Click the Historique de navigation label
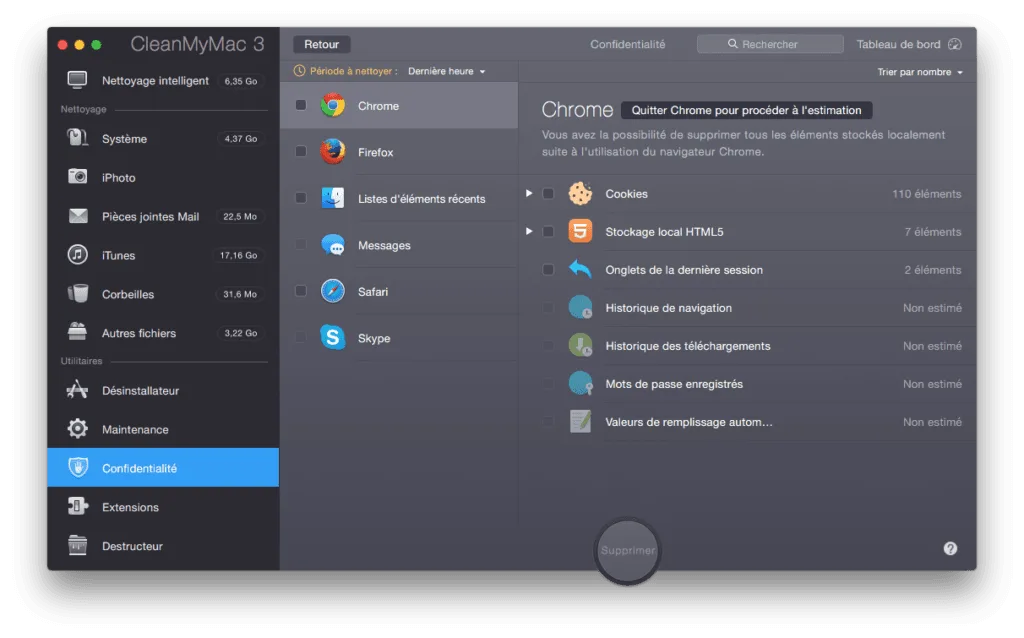This screenshot has width=1024, height=638. click(668, 308)
